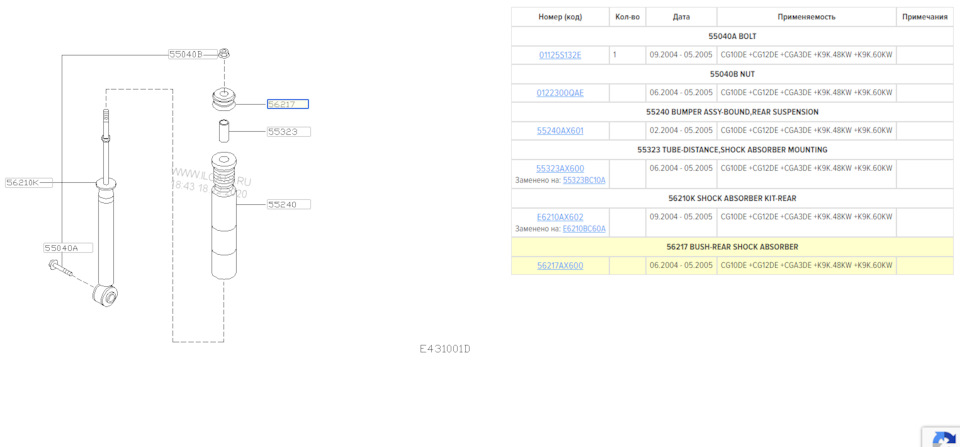
Task: Click the distance tube drawing beside 55323
Action: tap(224, 131)
